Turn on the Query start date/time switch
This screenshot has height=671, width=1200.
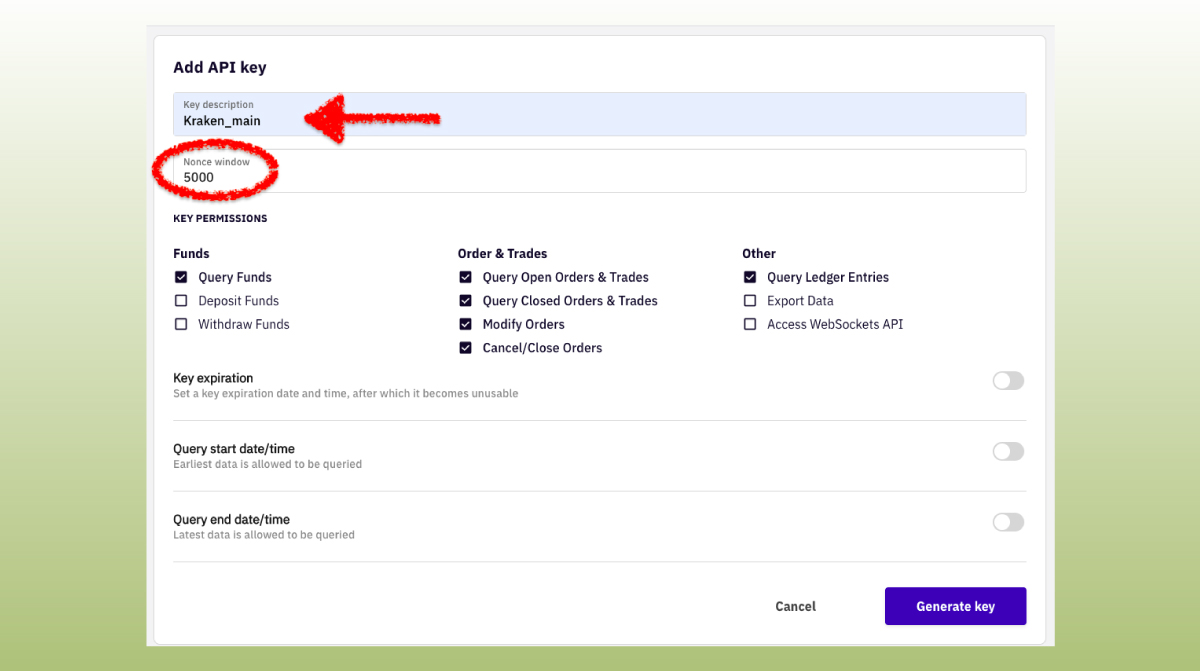click(x=1008, y=451)
